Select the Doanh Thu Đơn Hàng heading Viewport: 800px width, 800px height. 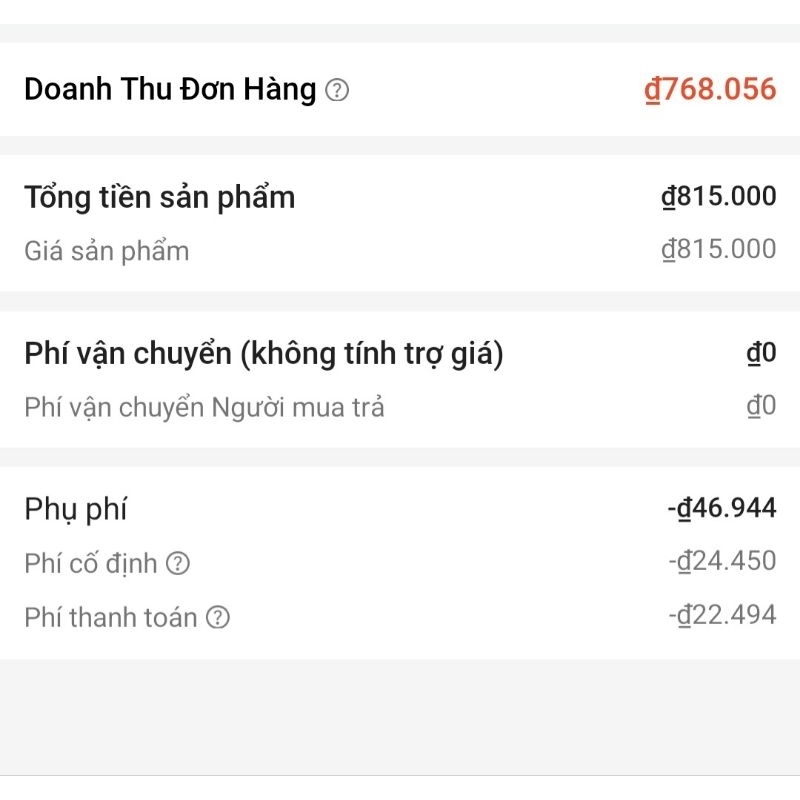point(170,89)
